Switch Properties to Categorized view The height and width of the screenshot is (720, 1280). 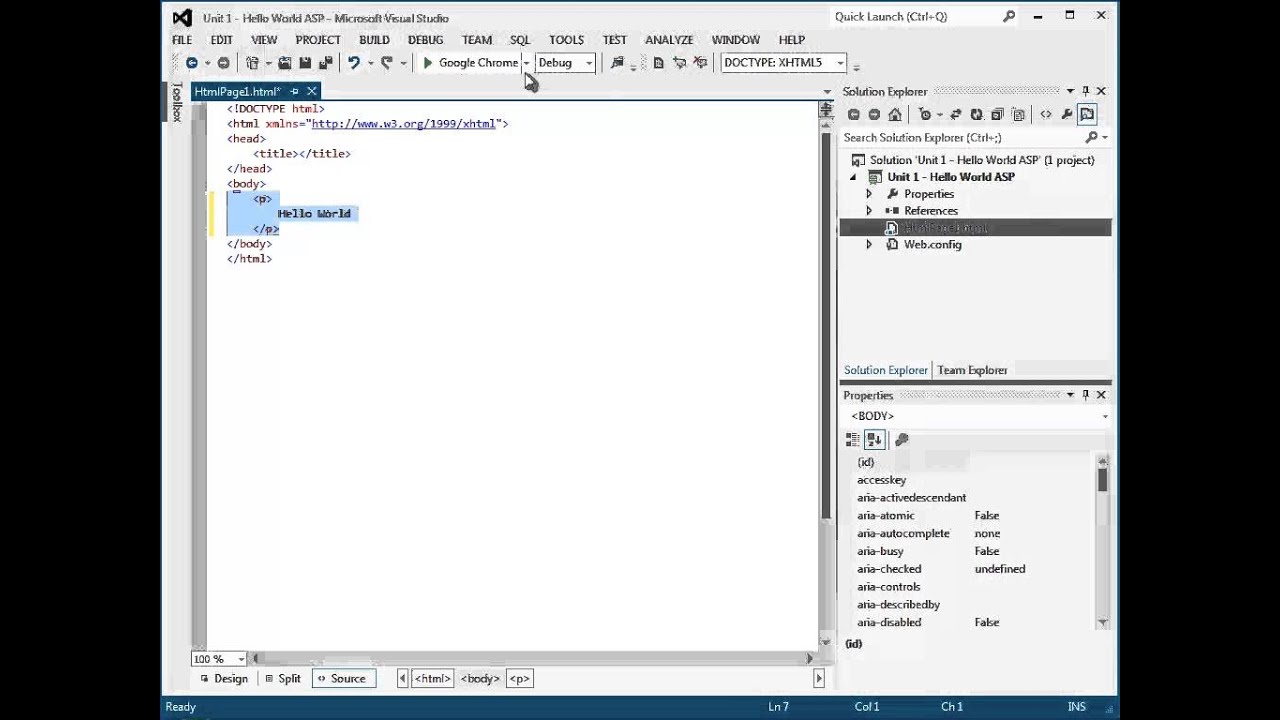tap(853, 439)
